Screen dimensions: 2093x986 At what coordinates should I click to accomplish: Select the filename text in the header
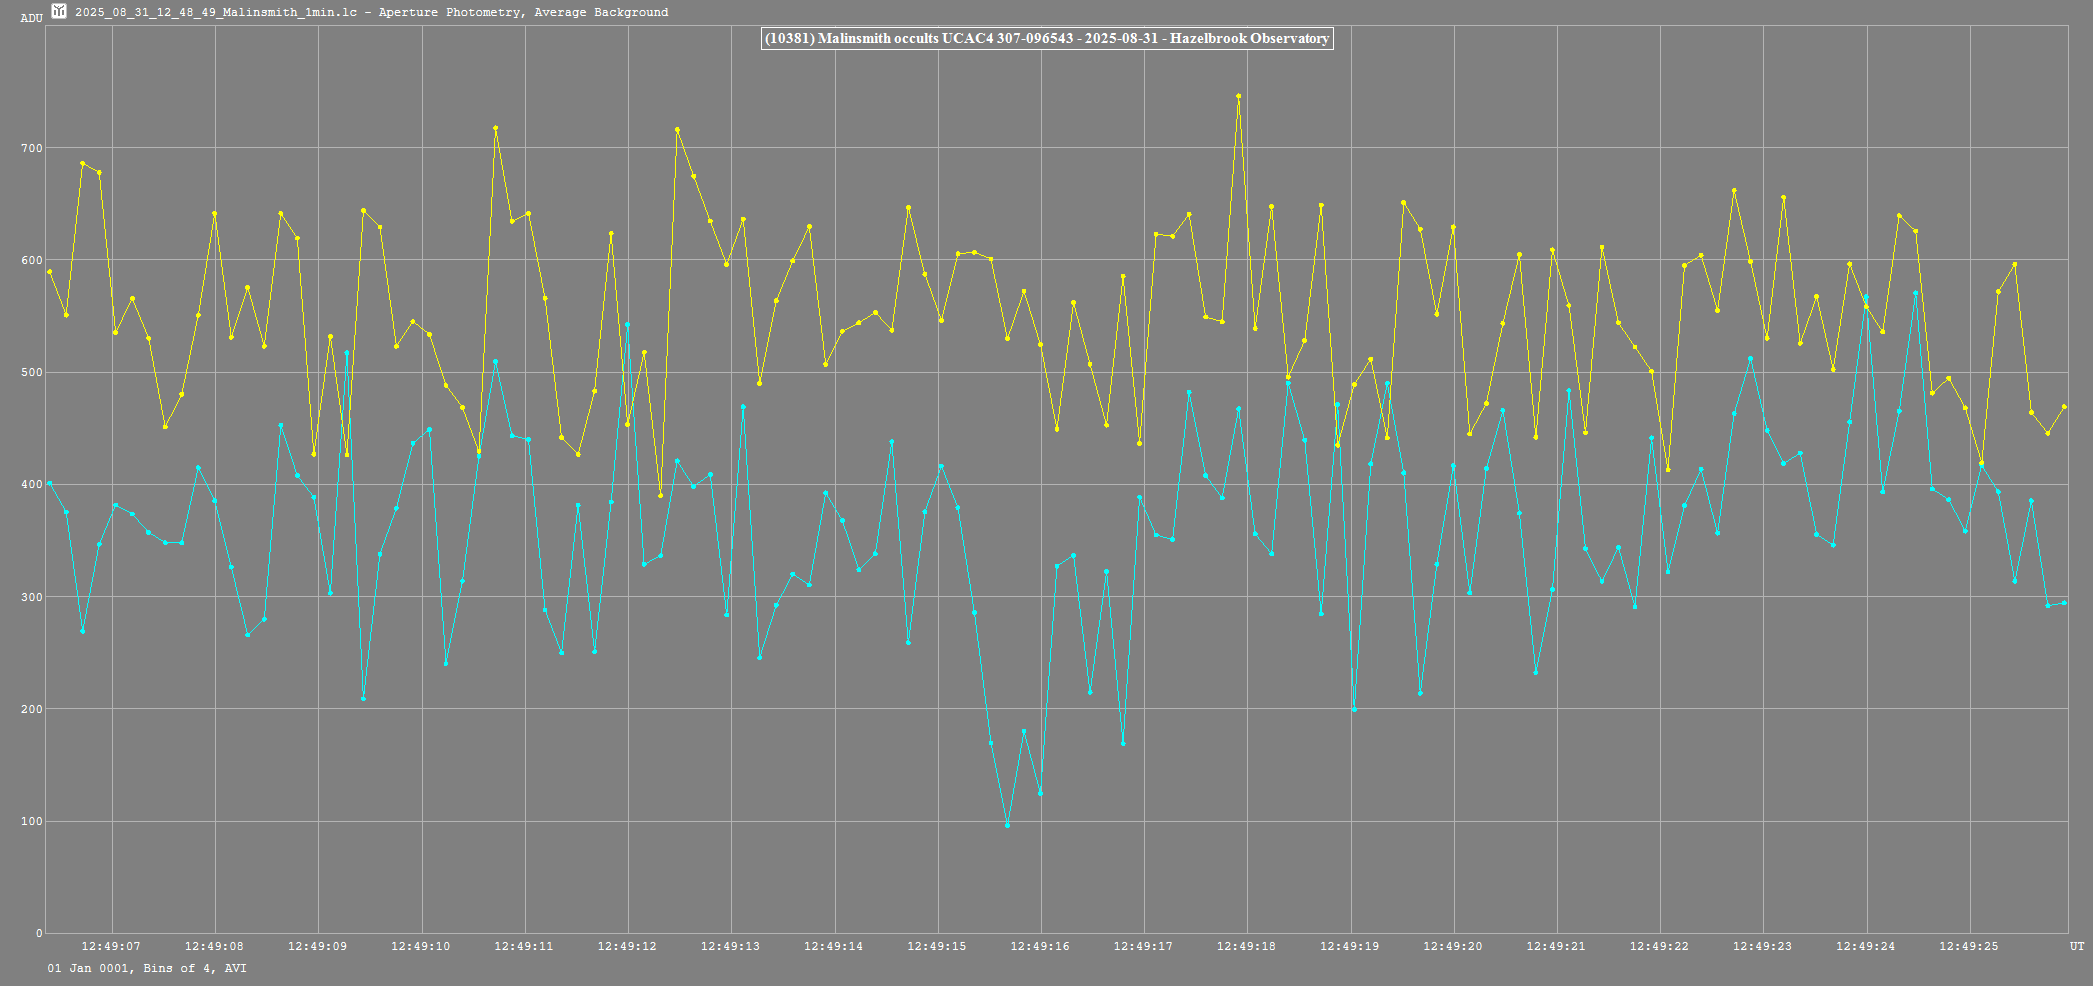215,12
